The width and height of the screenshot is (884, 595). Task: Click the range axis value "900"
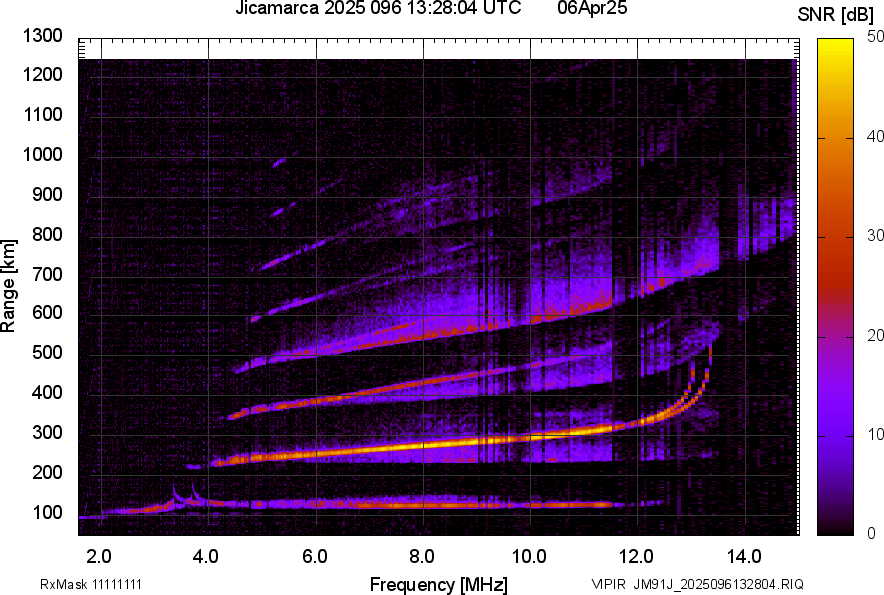(x=47, y=194)
